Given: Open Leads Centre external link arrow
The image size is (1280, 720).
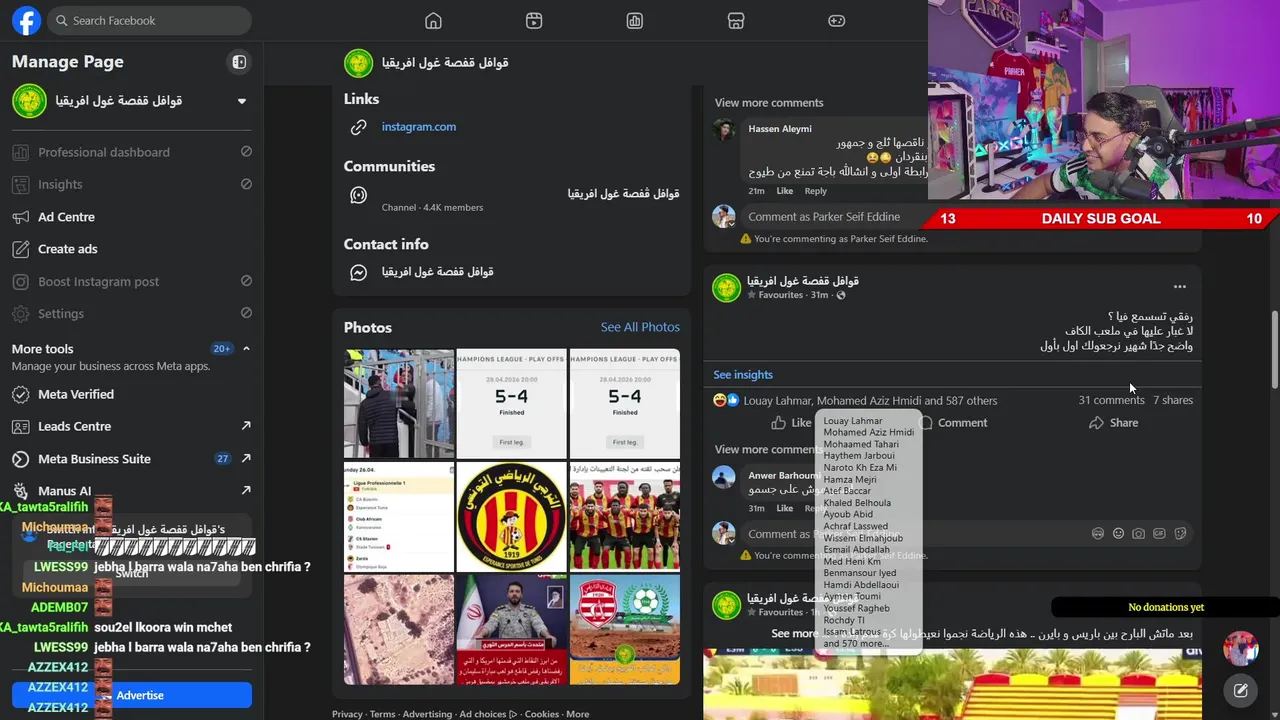Looking at the screenshot, I should pos(246,426).
